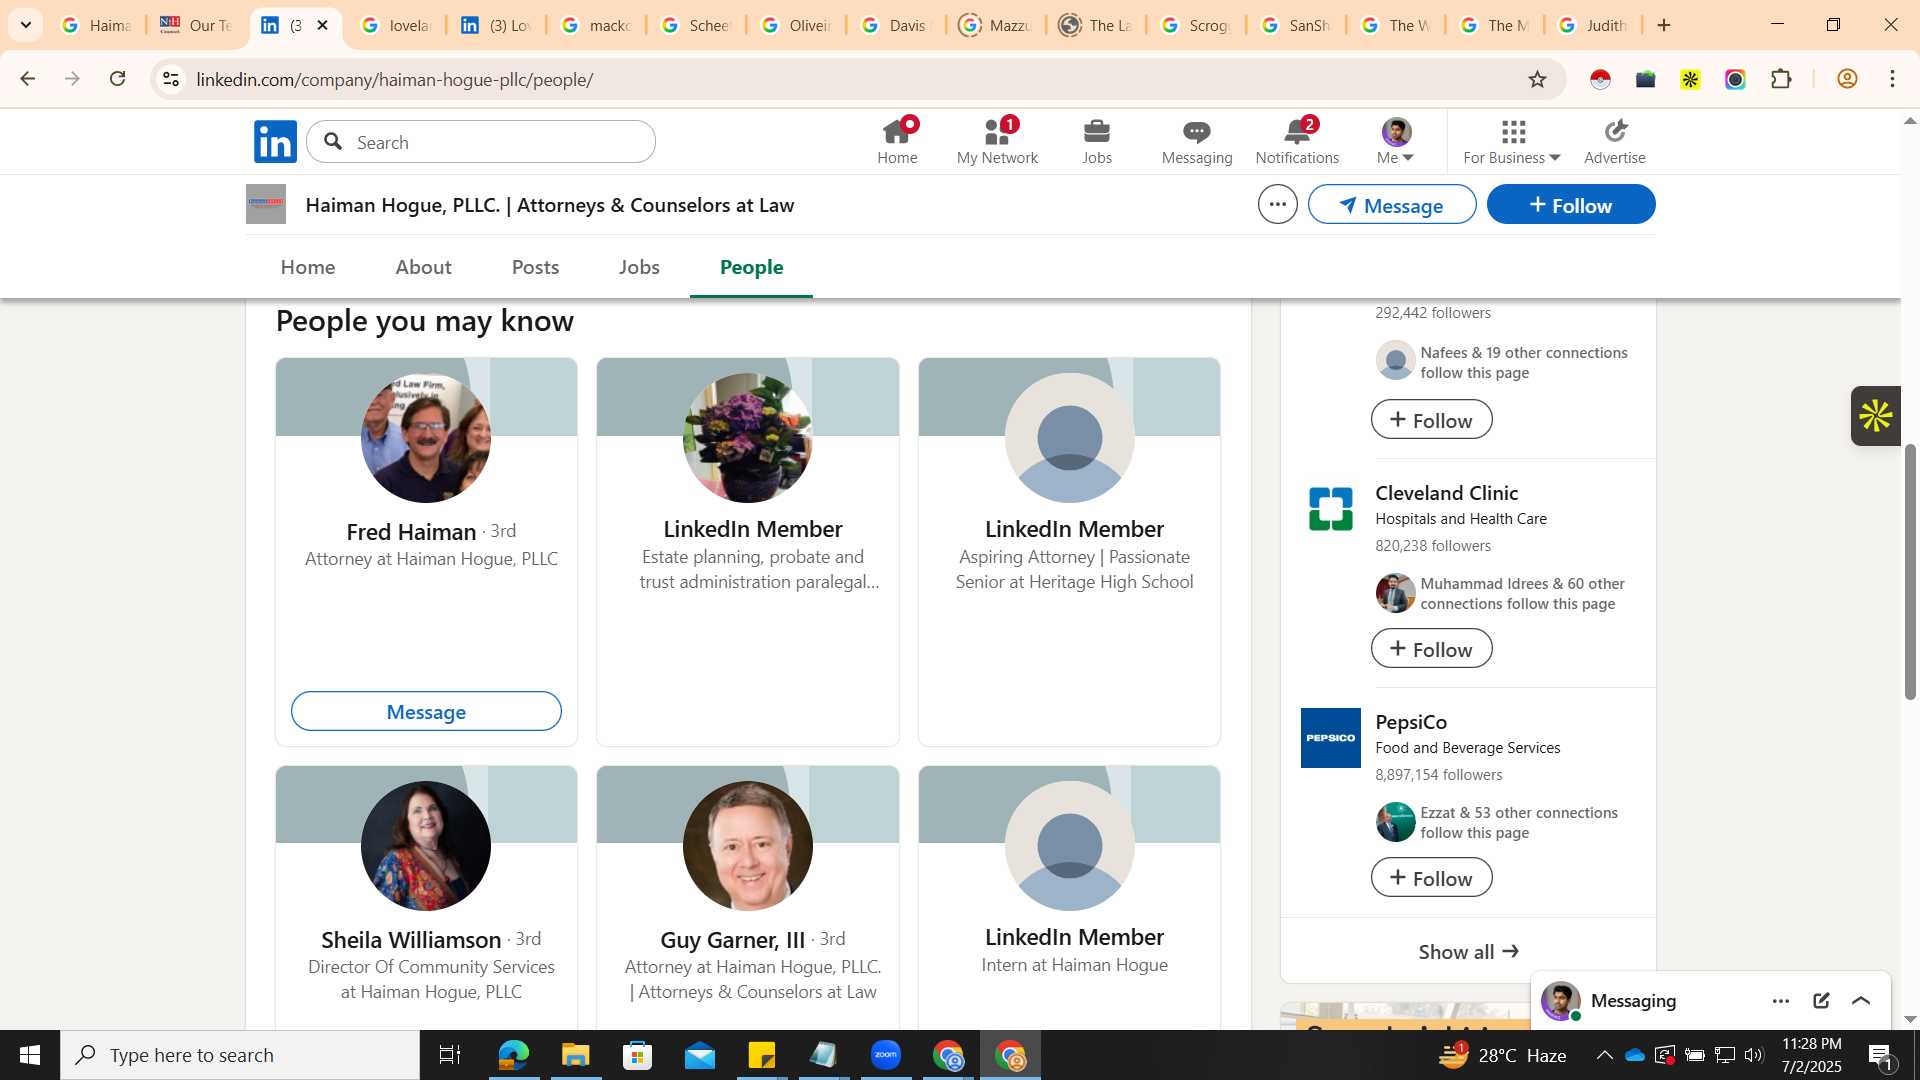
Task: Click the PepsiCo logo
Action: (x=1330, y=738)
